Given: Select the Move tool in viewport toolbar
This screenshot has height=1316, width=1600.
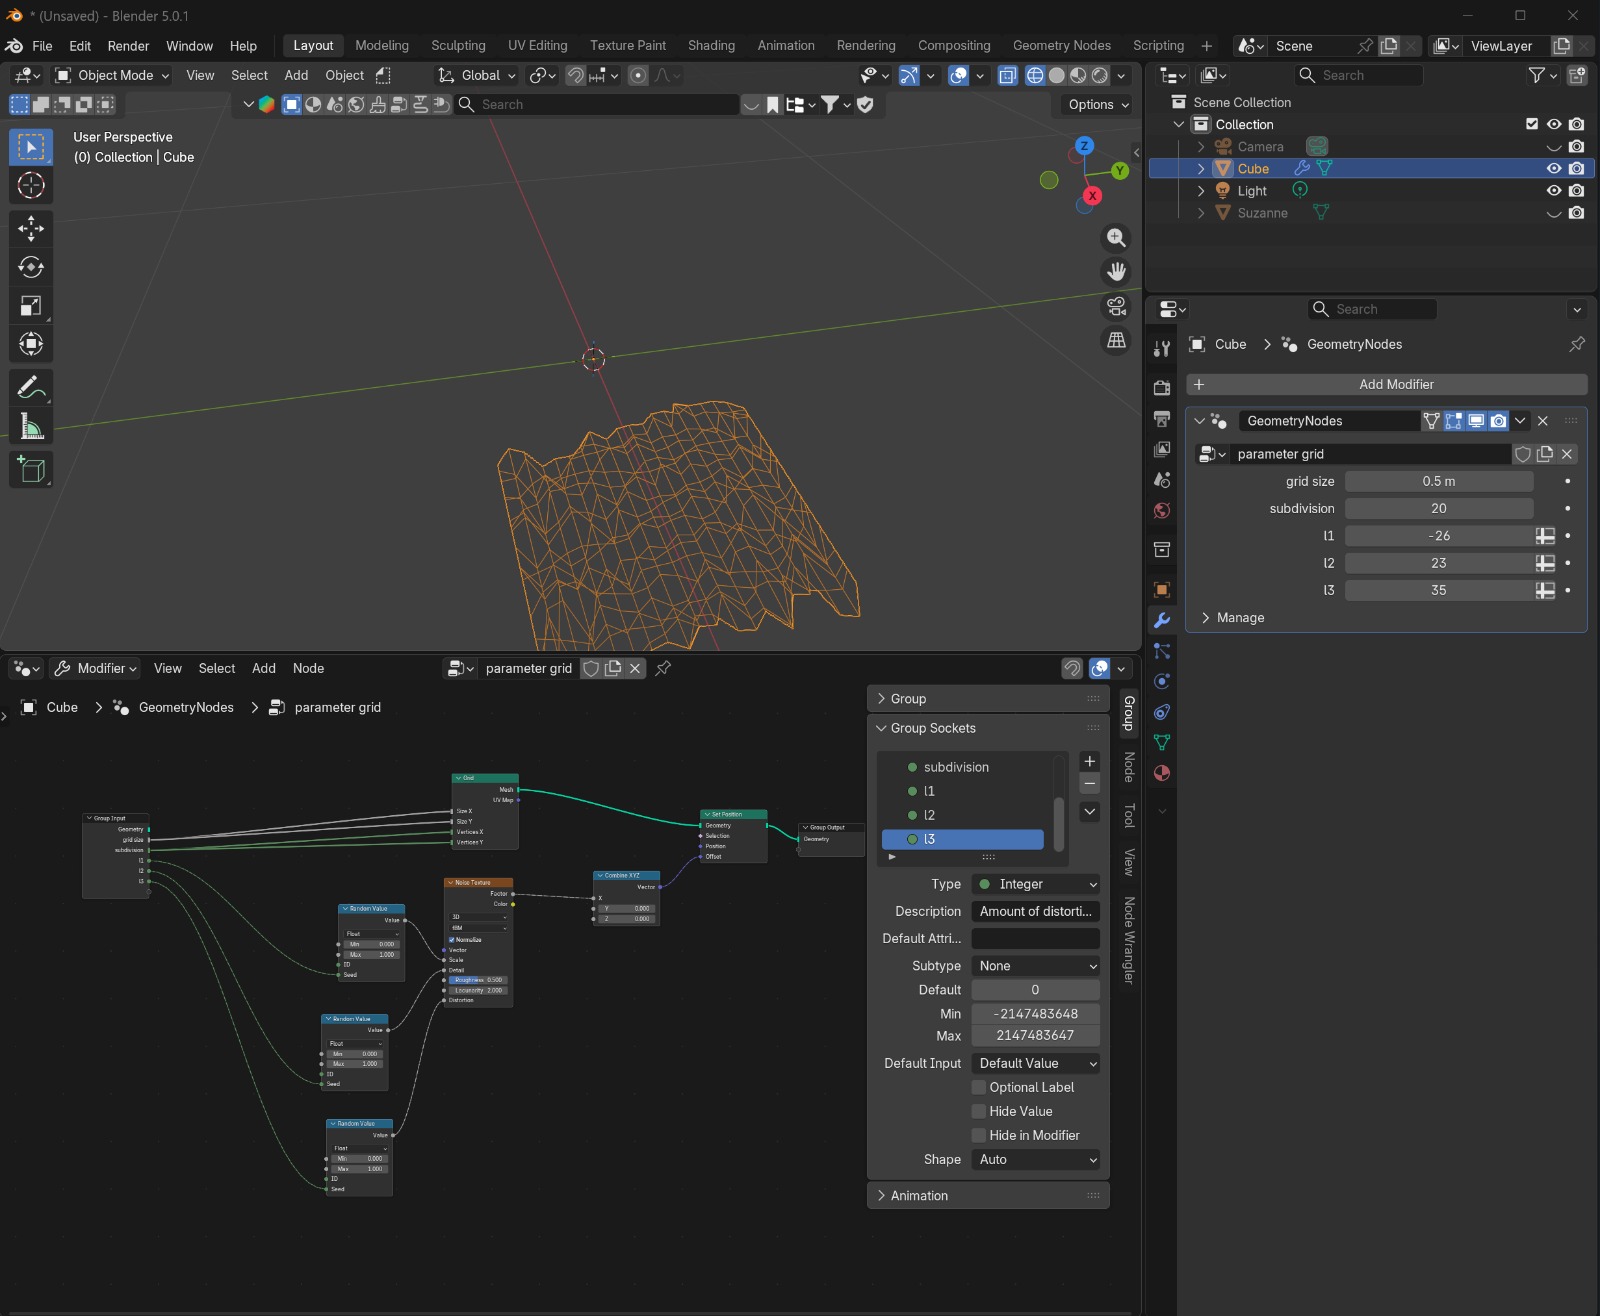Looking at the screenshot, I should pos(31,229).
